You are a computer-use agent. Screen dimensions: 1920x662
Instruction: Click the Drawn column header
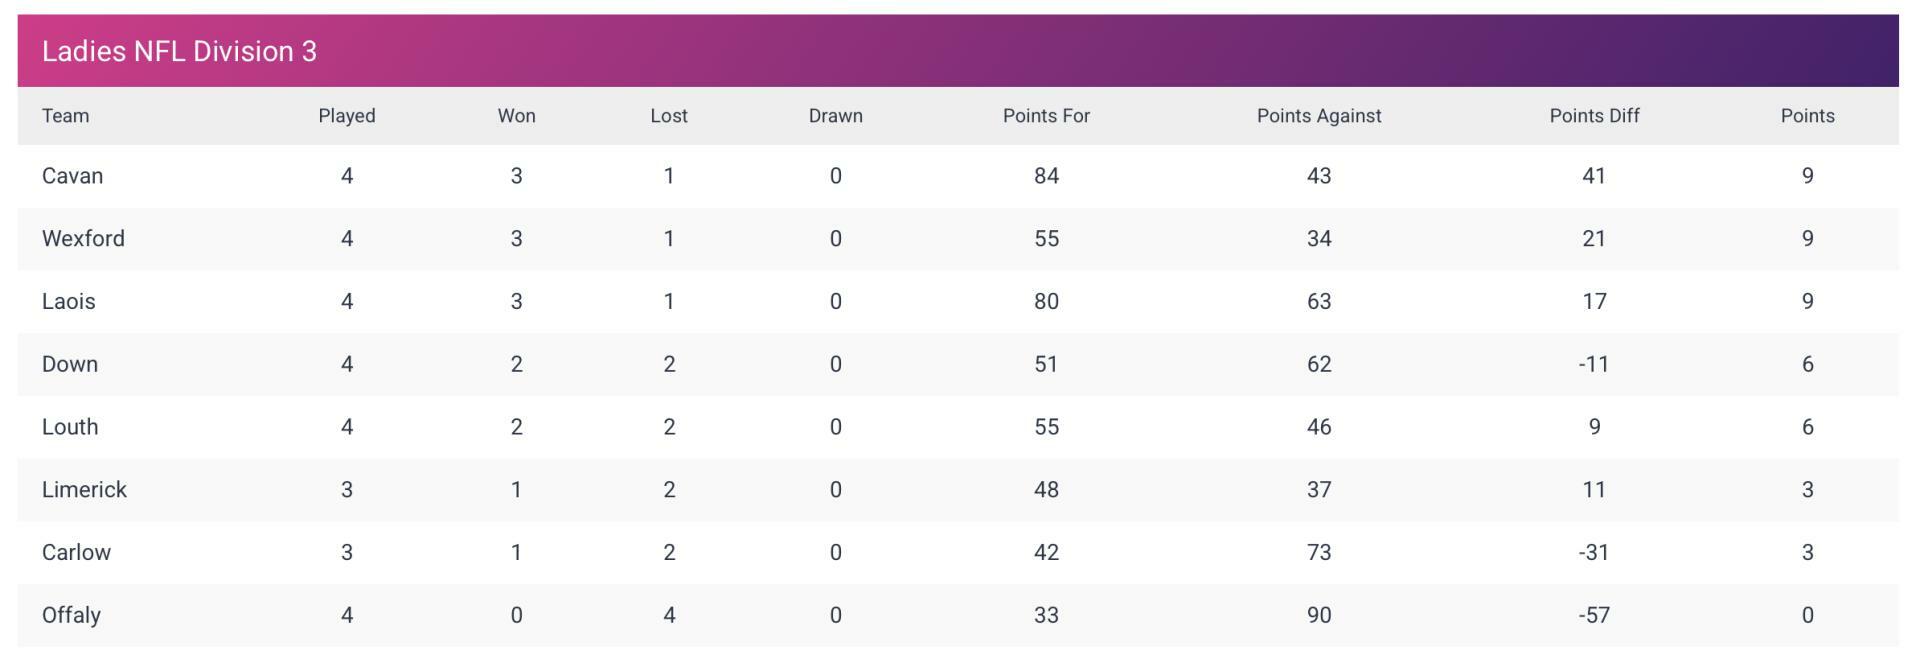(836, 116)
